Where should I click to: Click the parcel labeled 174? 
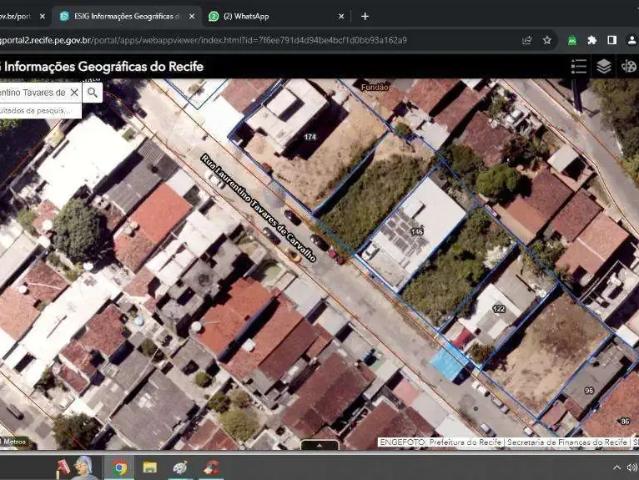tap(310, 137)
